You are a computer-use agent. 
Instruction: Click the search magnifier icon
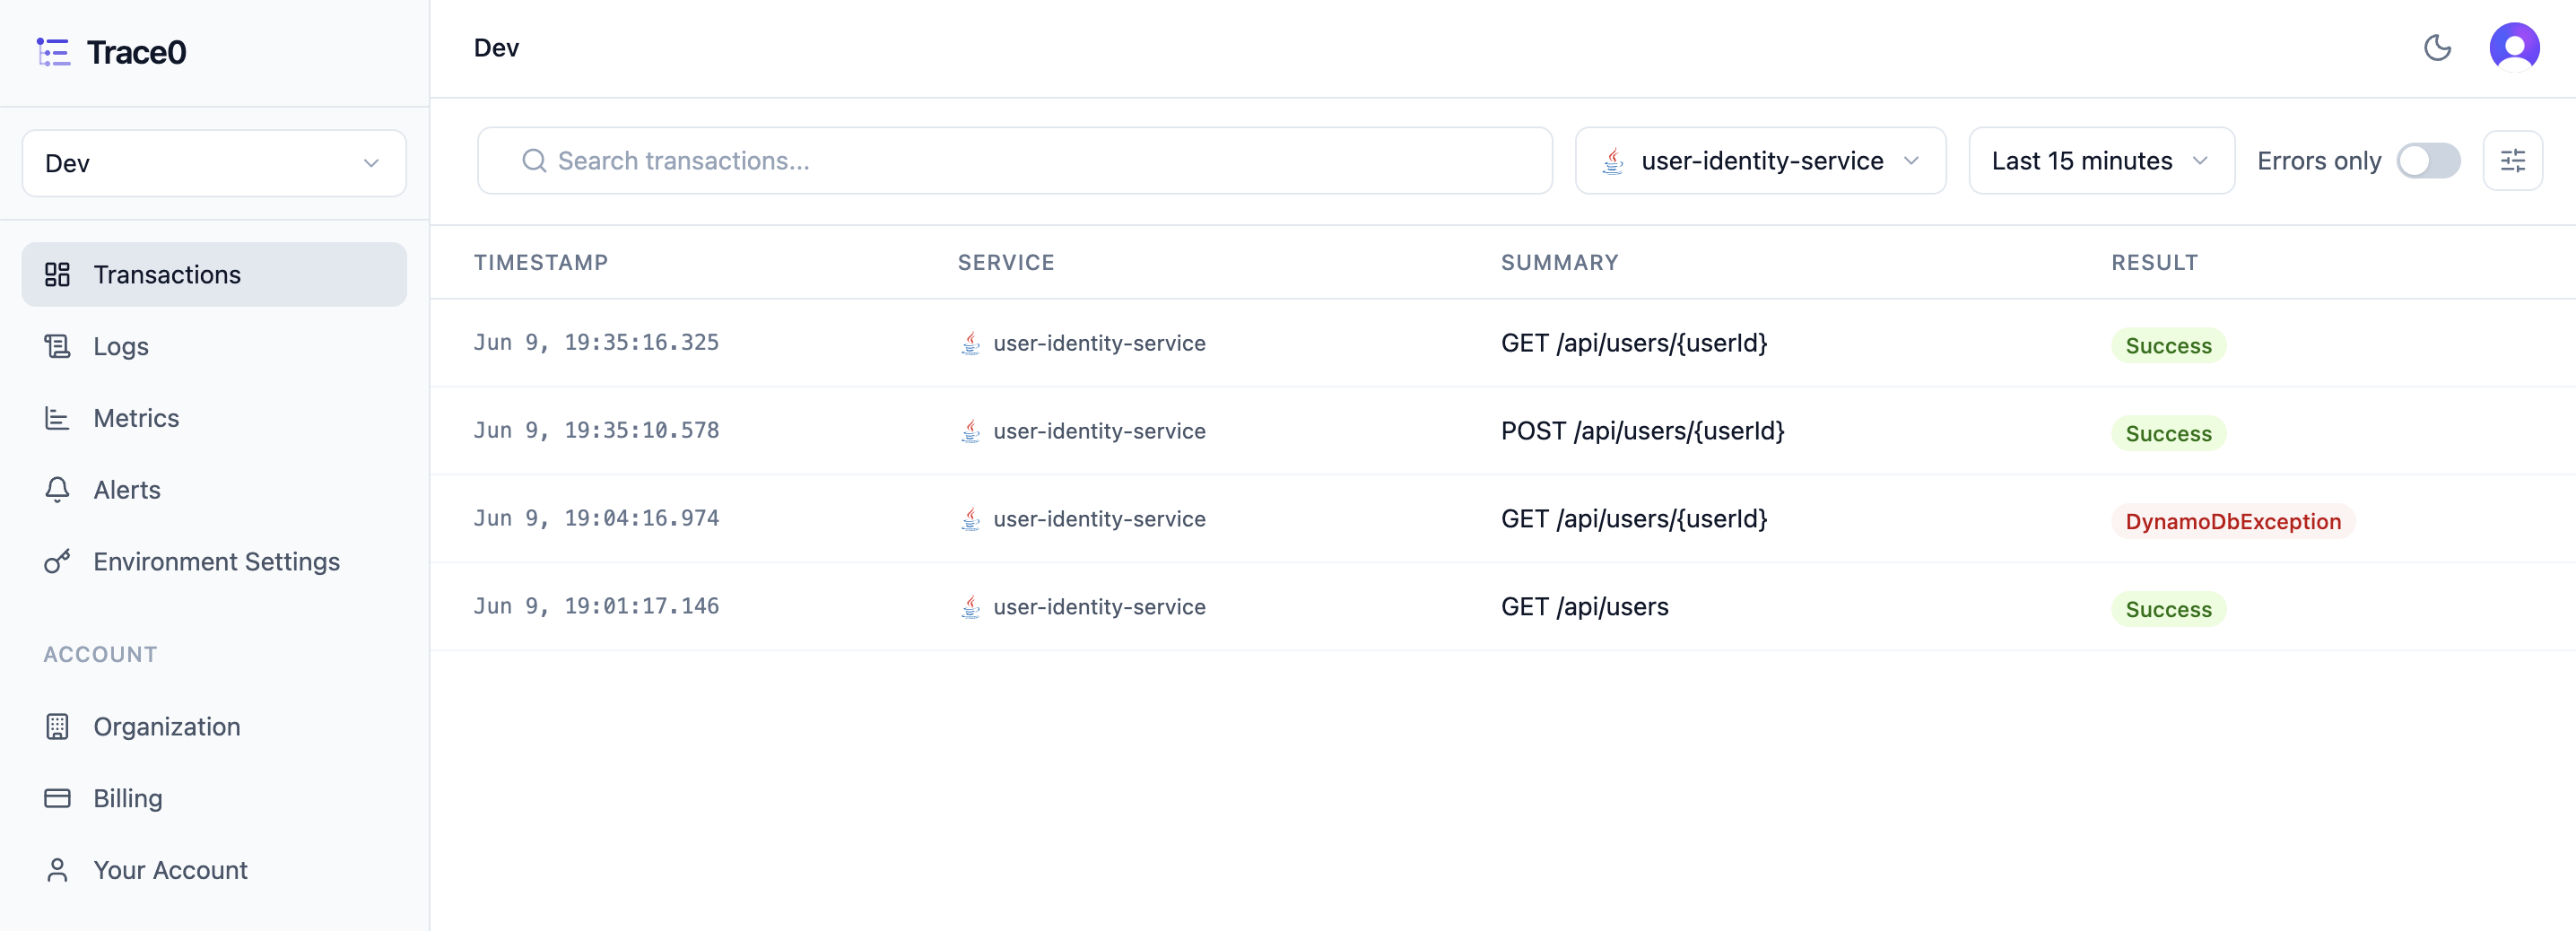534,160
